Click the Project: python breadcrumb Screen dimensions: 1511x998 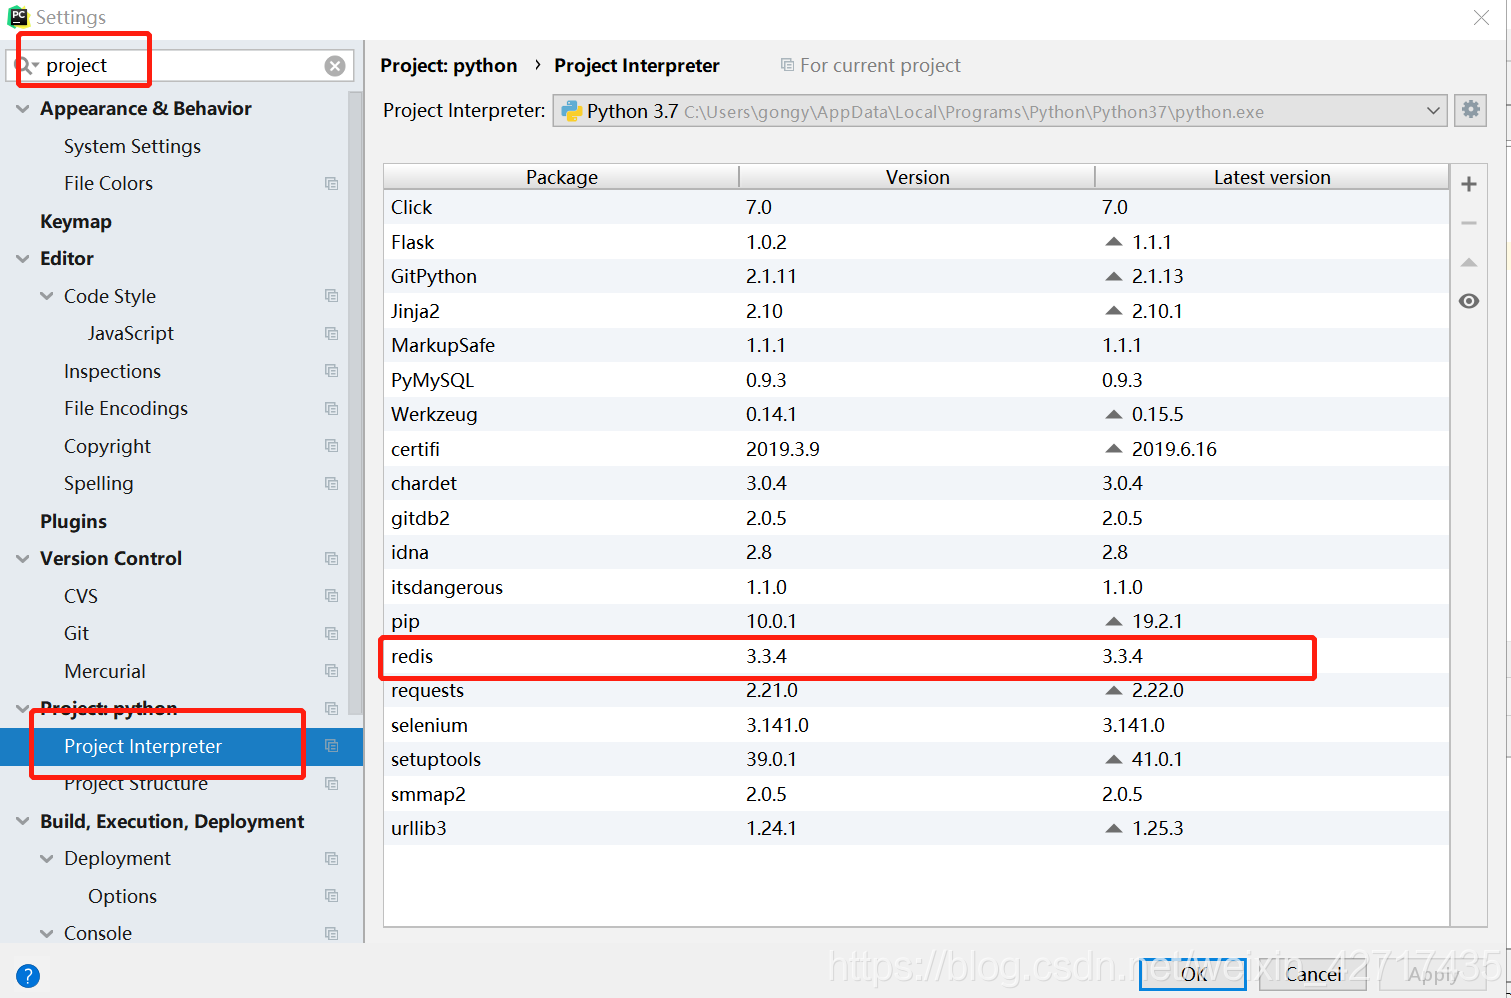[x=449, y=65]
